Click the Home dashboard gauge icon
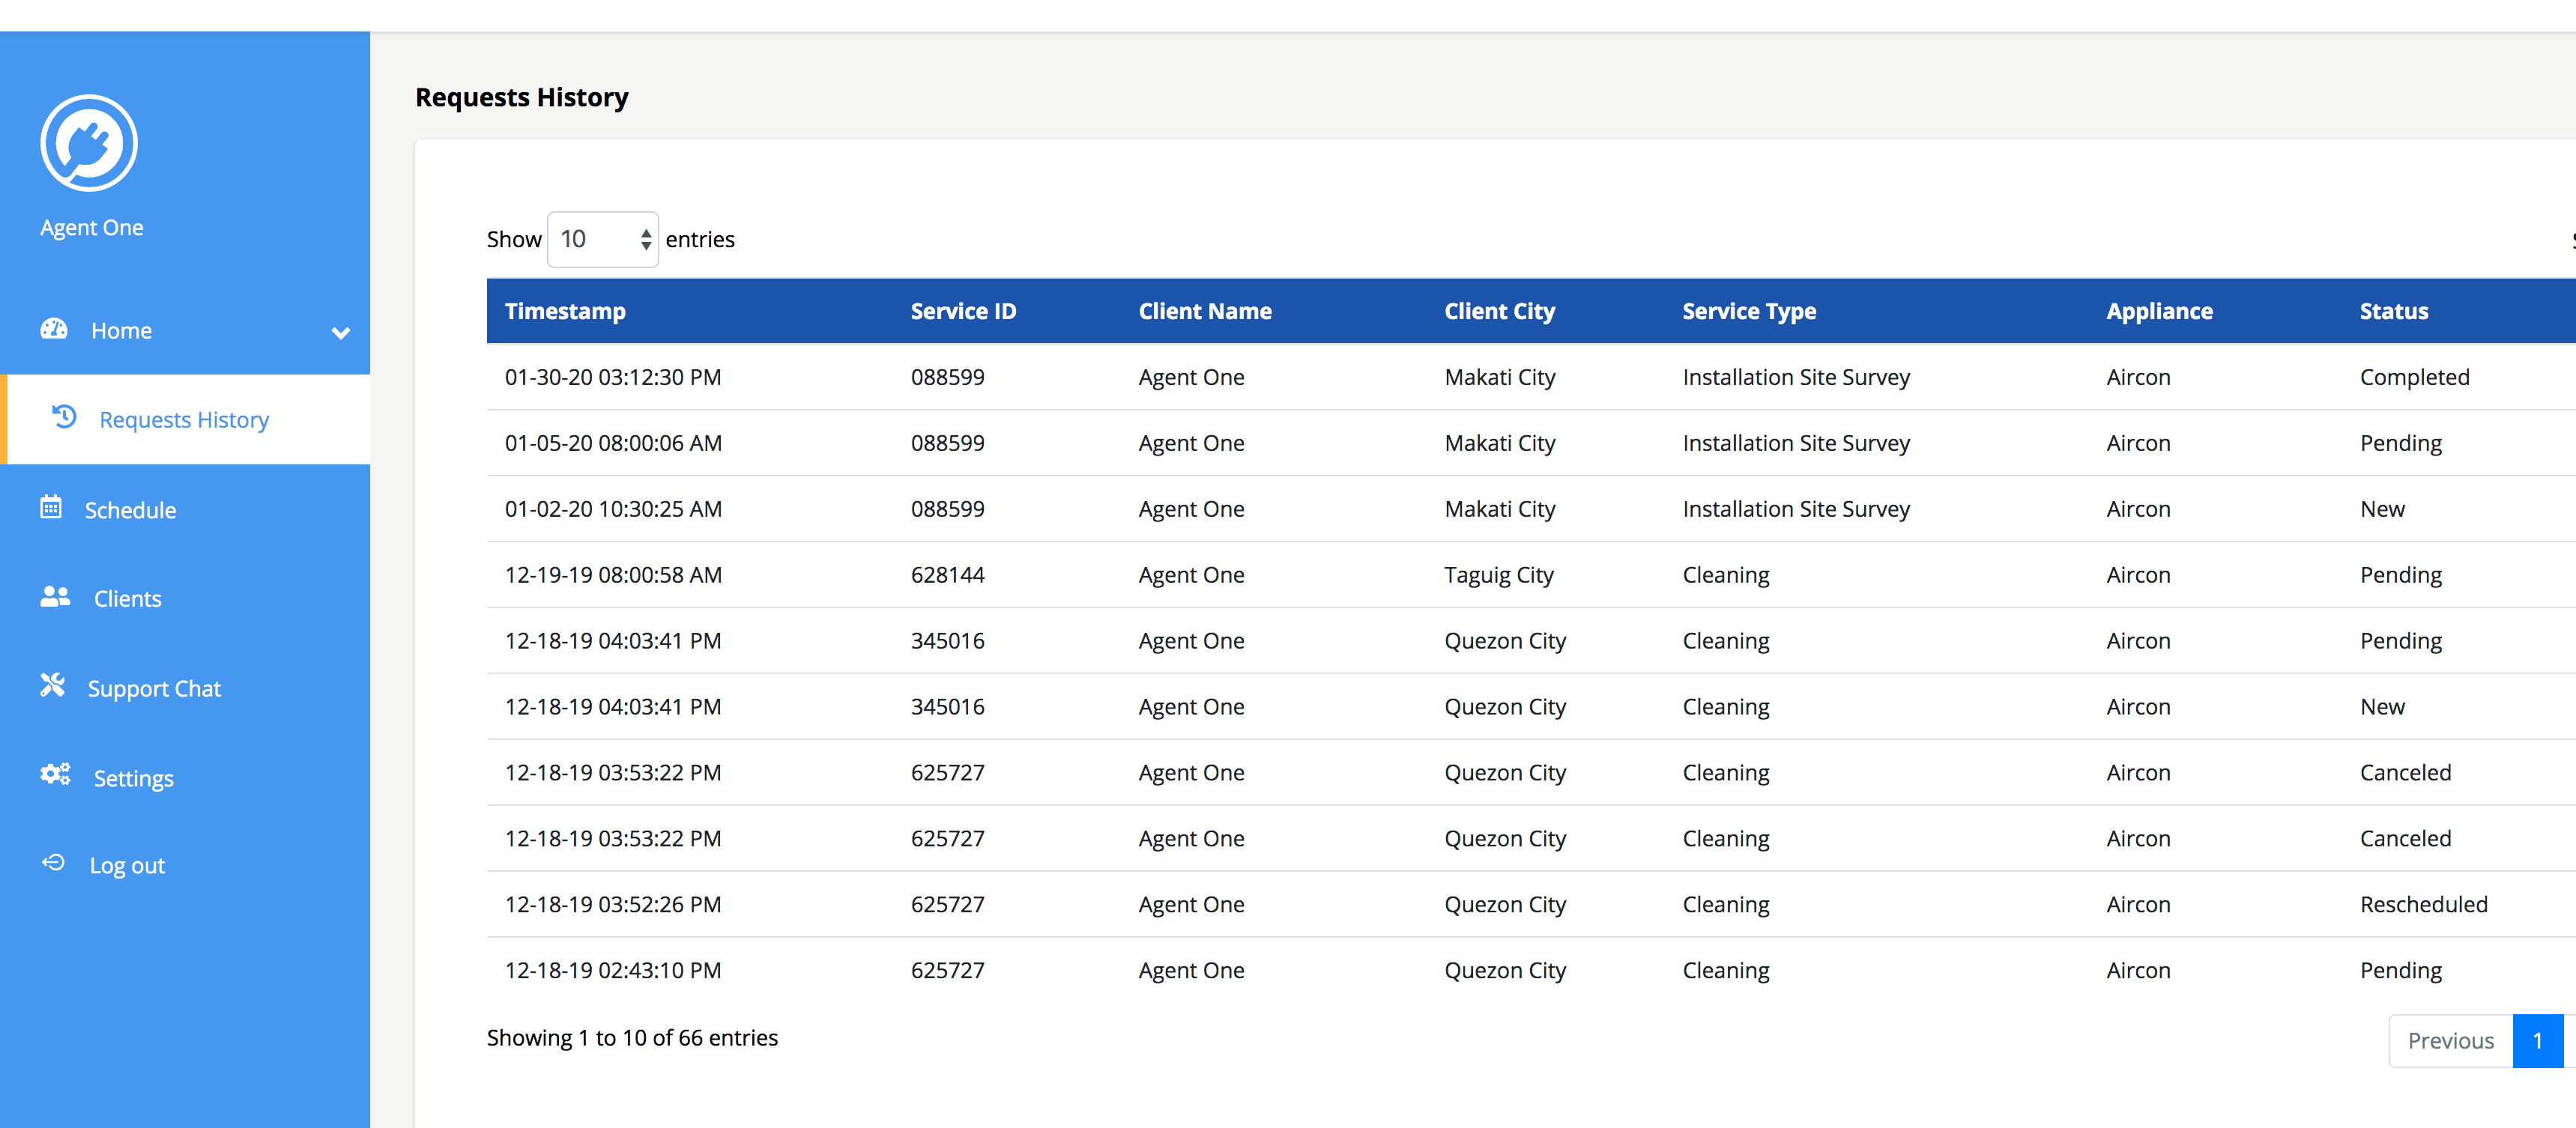The height and width of the screenshot is (1128, 2576). [54, 329]
